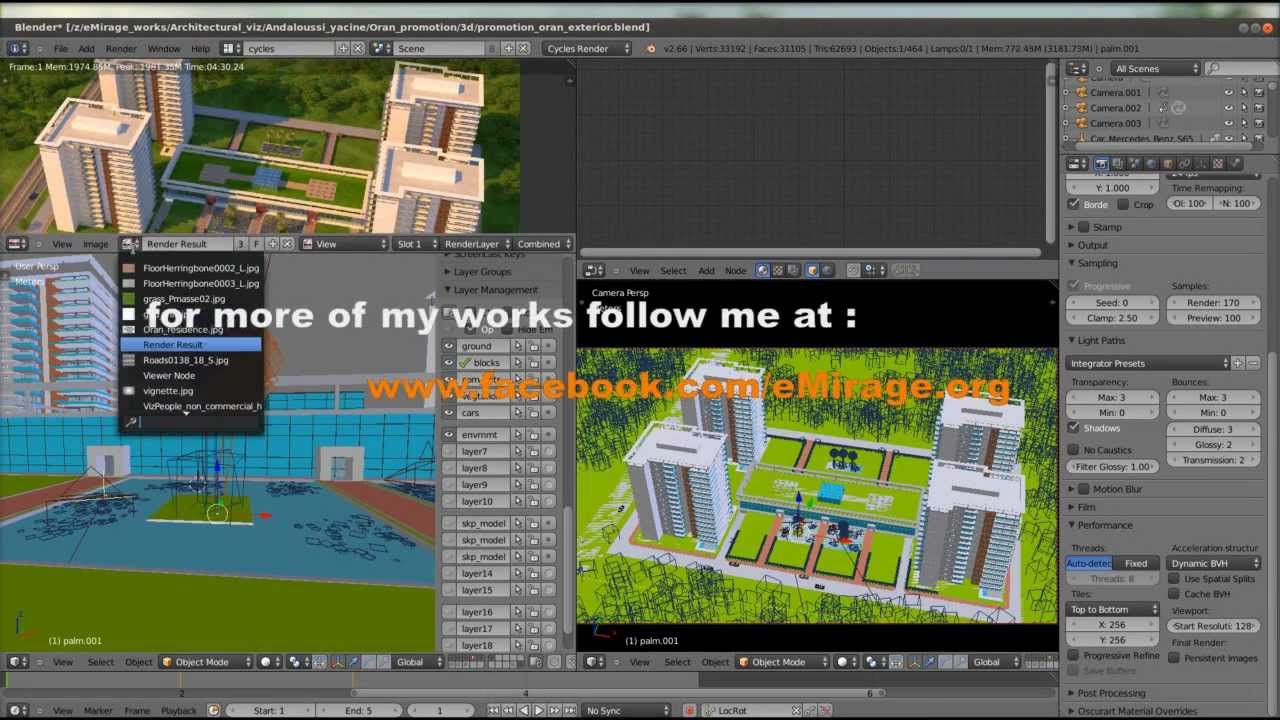Select Render Result in the image list
1280x720 pixels.
pos(190,345)
